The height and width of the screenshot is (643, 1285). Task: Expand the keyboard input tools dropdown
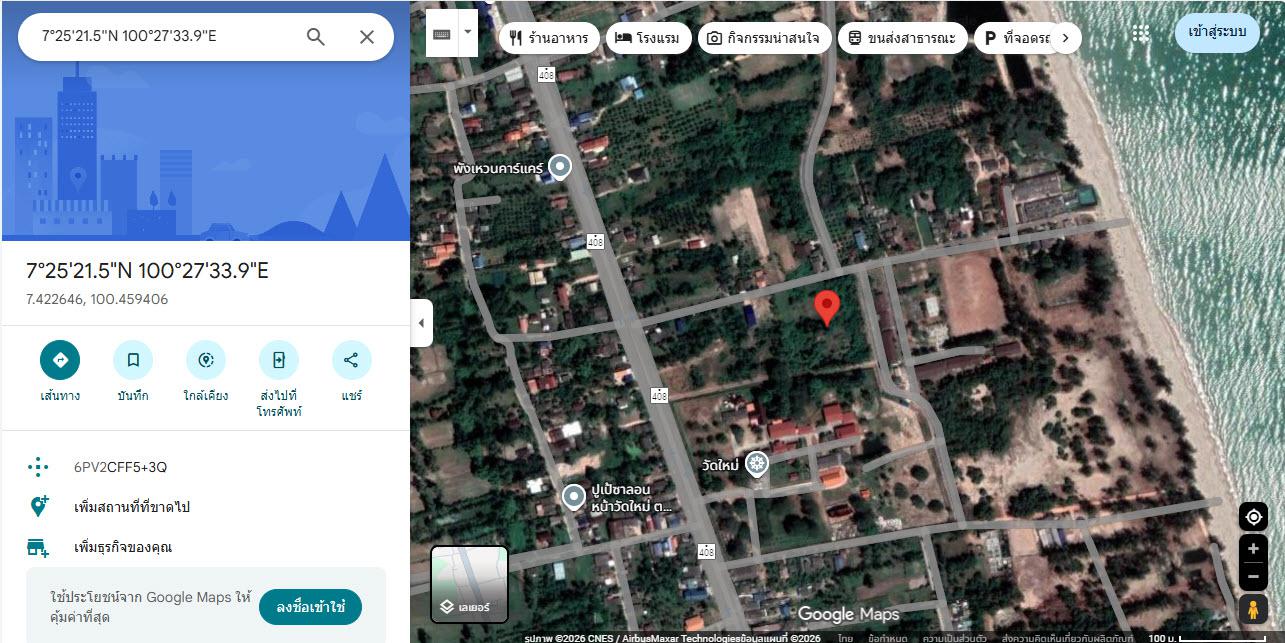tap(468, 34)
